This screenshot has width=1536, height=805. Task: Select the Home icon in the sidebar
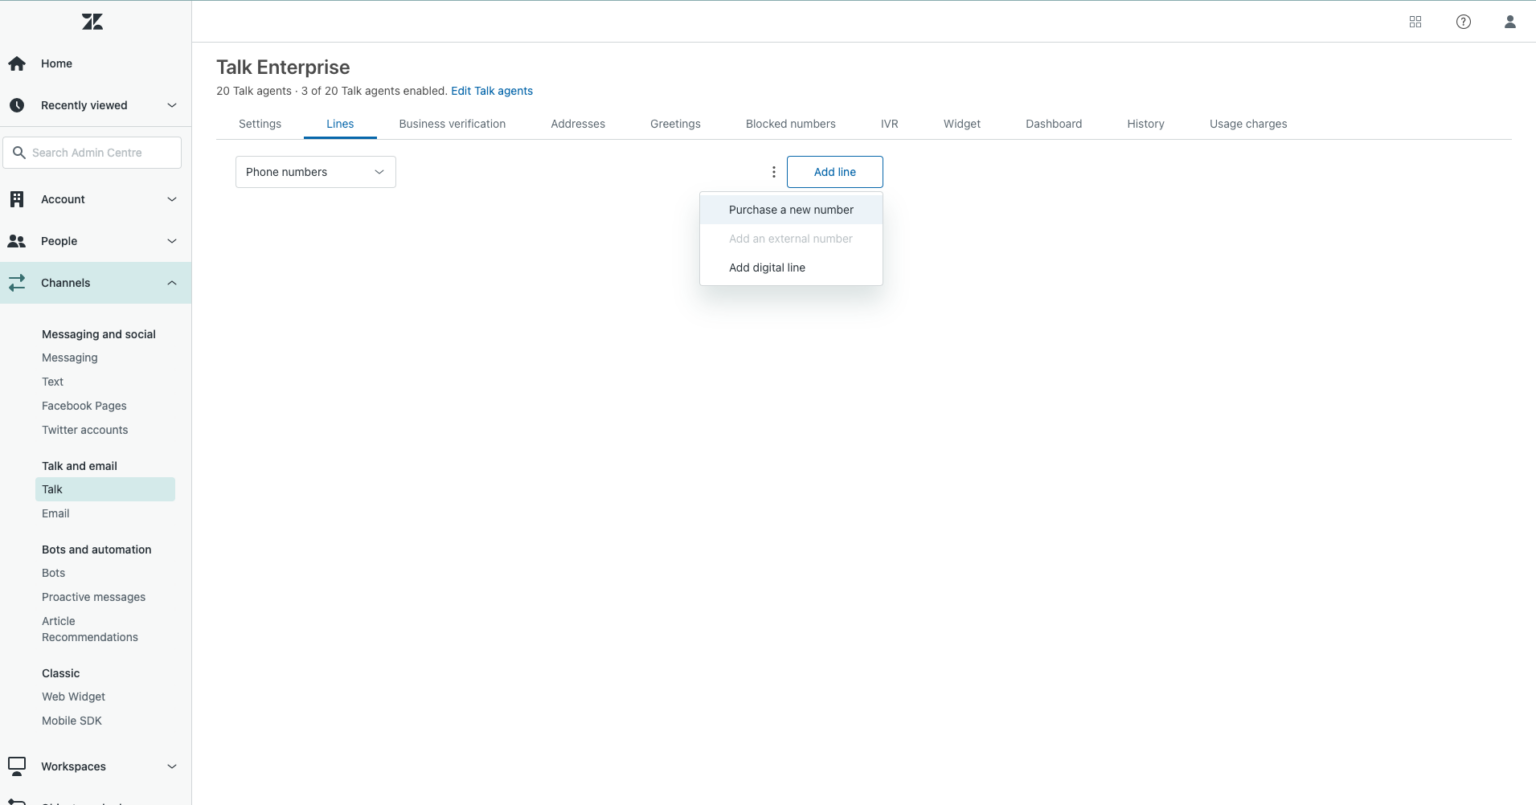[17, 63]
